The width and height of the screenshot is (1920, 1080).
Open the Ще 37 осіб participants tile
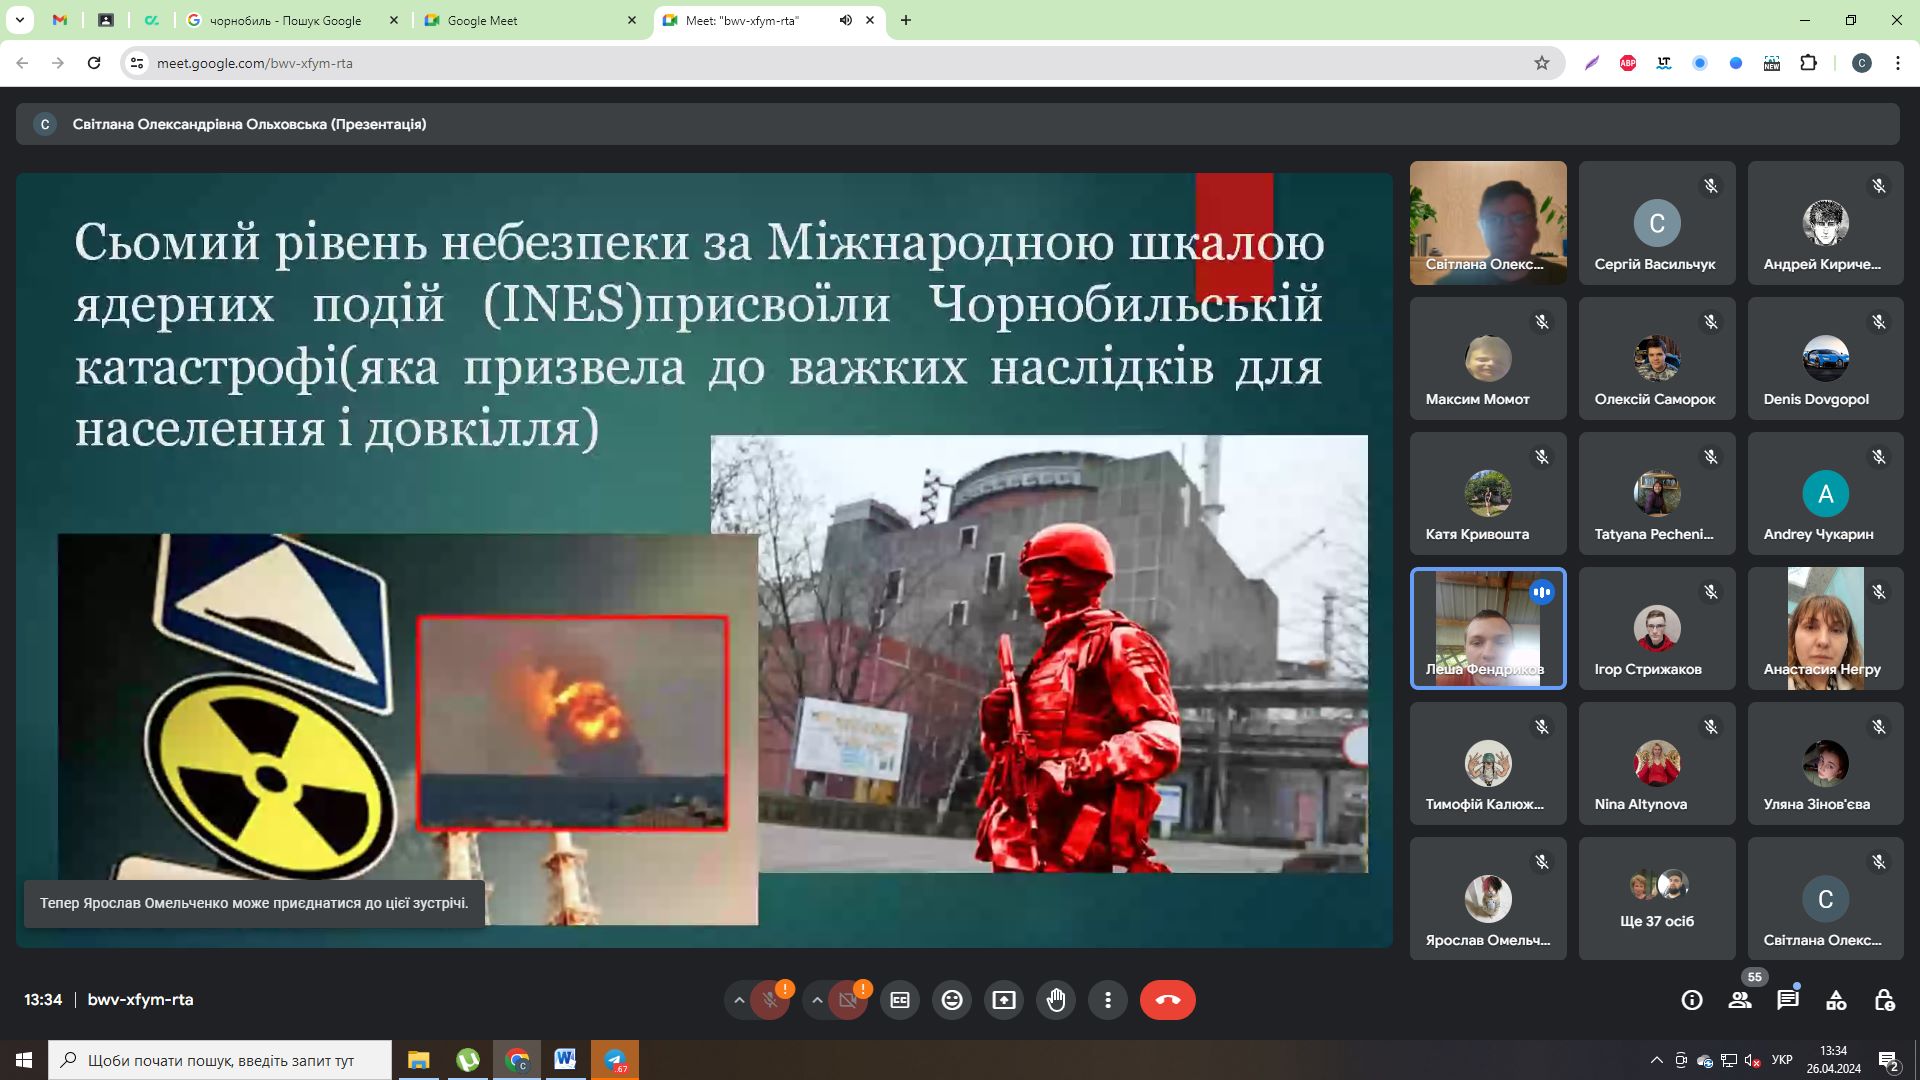pos(1657,899)
